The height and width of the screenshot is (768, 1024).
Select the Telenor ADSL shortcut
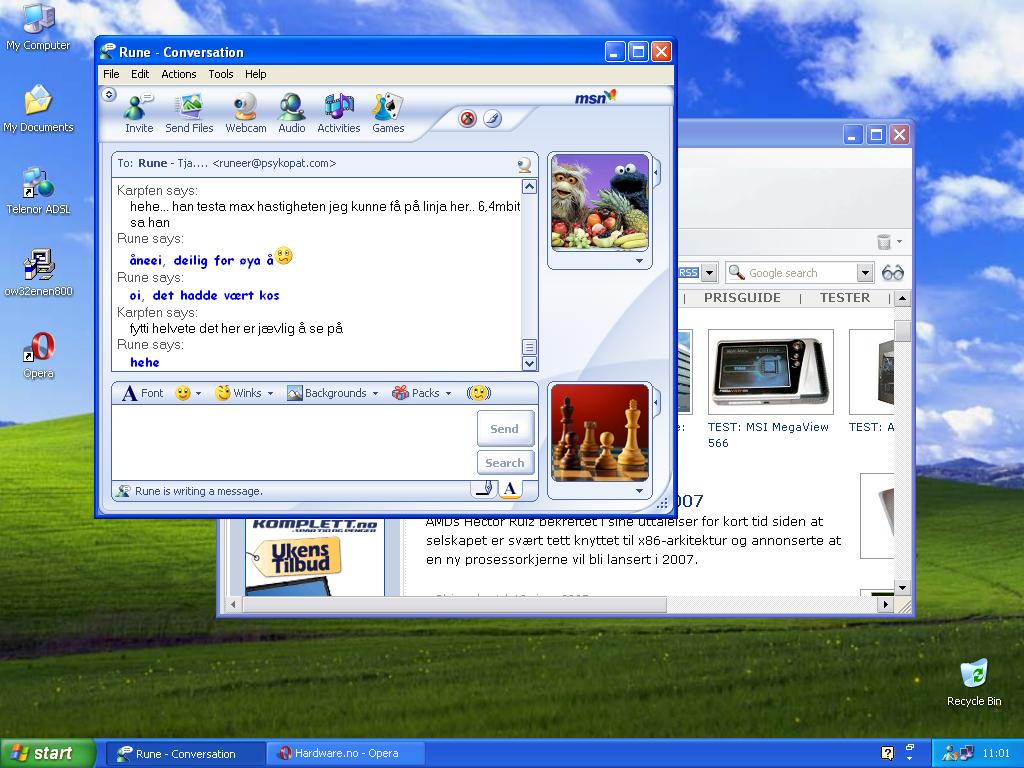38,191
